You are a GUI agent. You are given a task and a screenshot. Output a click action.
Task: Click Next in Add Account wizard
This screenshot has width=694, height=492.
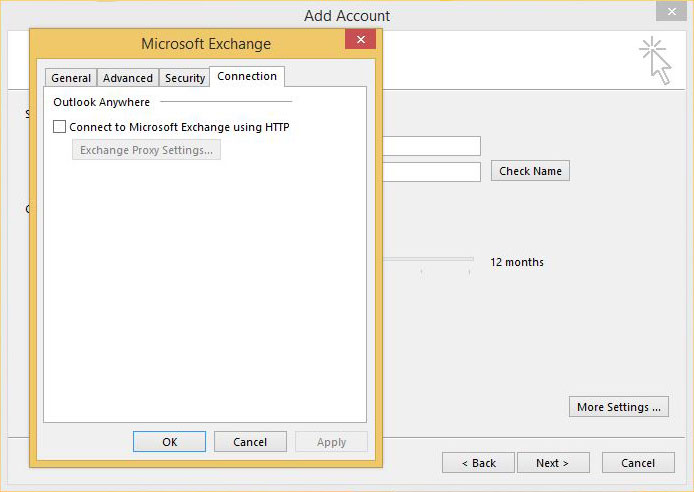click(553, 463)
